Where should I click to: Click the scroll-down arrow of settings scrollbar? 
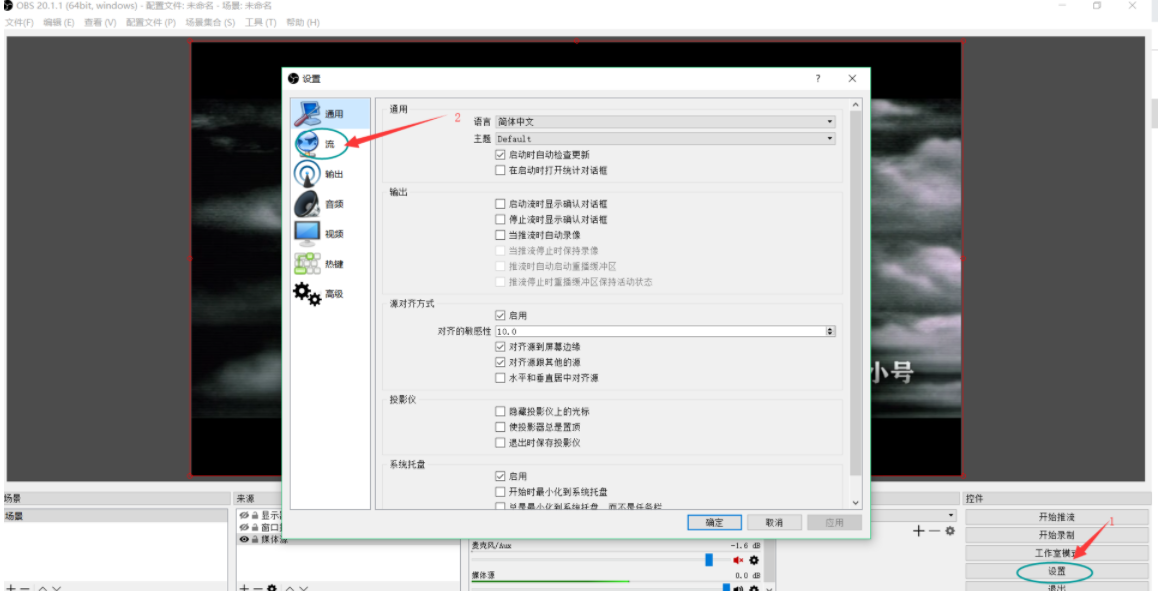[x=856, y=503]
